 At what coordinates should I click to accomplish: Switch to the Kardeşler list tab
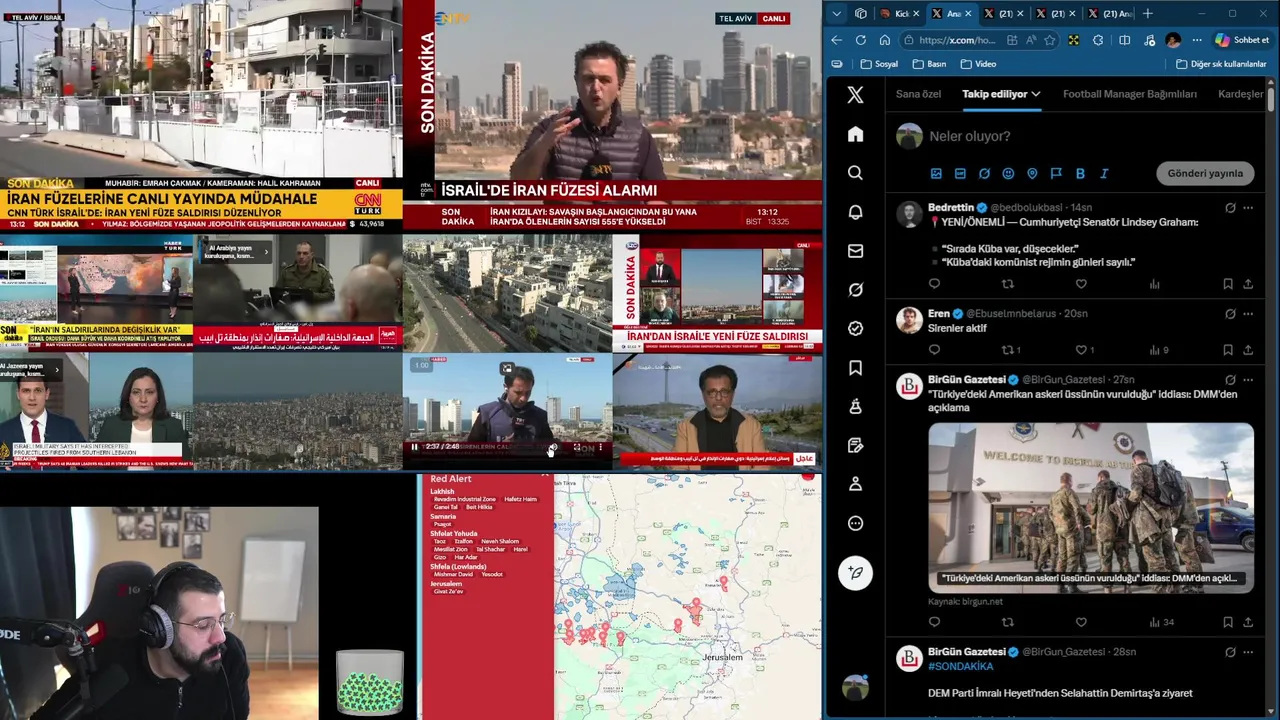coord(1241,94)
